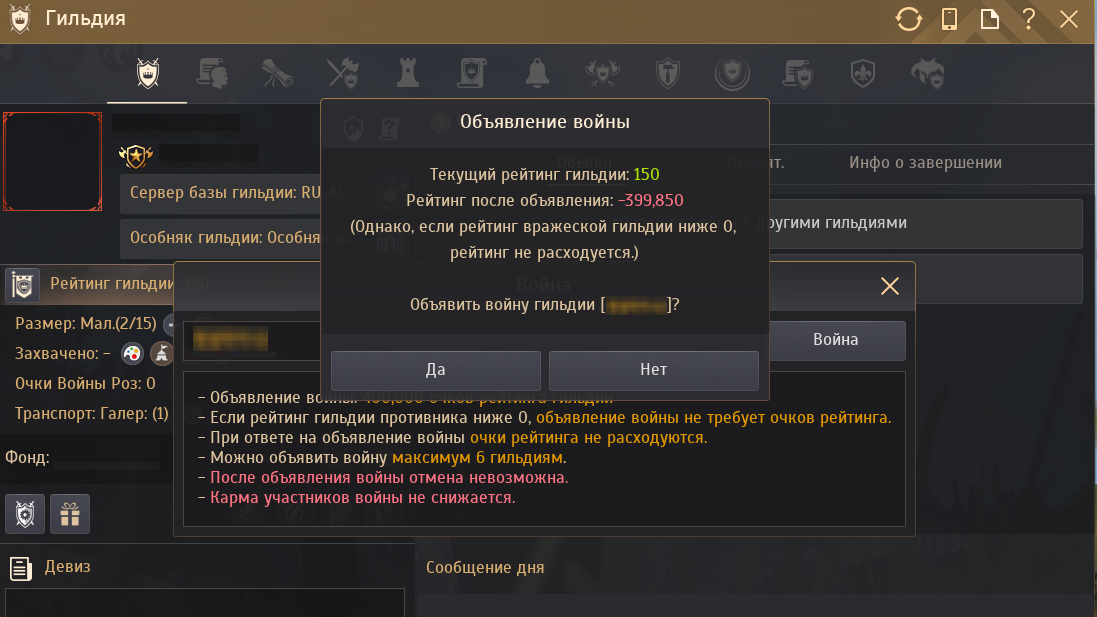Confirm war declaration with Да button
Screen dimensions: 1097x617
435,370
